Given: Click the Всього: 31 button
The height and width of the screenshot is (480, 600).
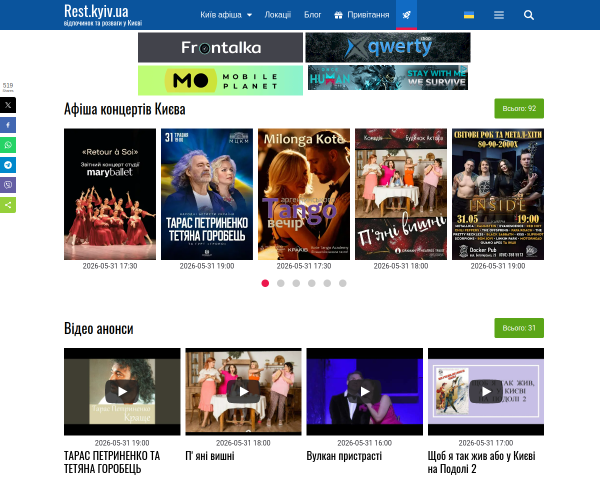Looking at the screenshot, I should tap(519, 328).
